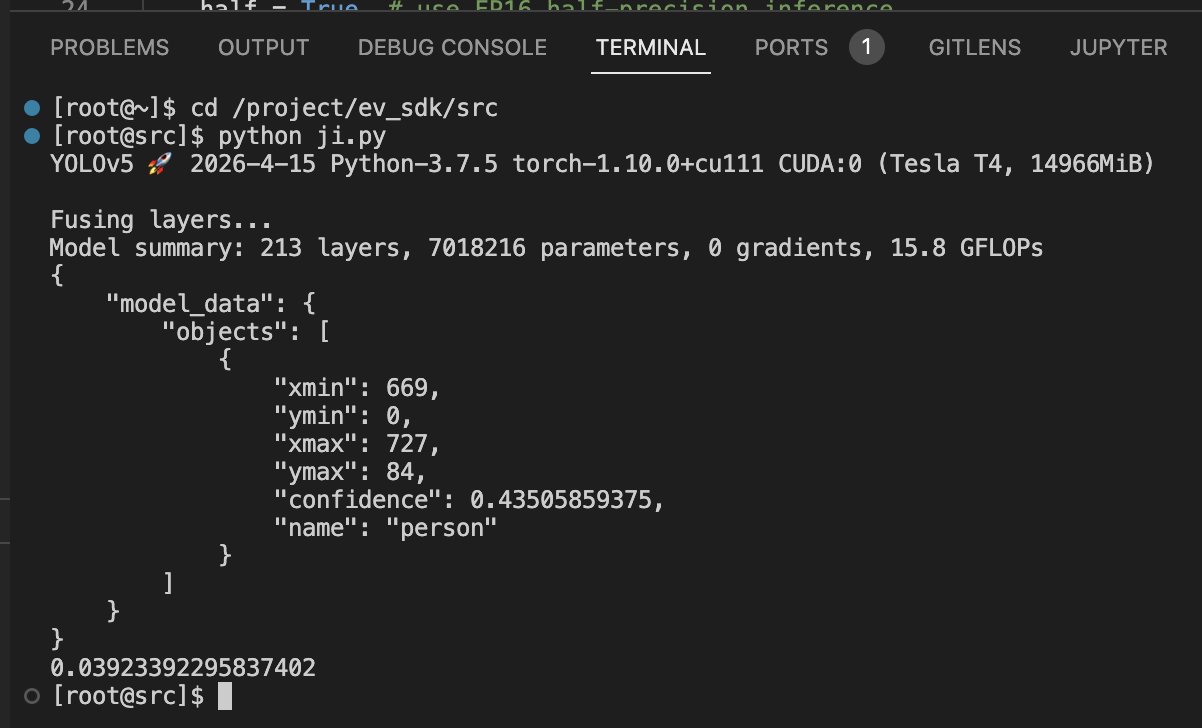This screenshot has width=1202, height=728.
Task: Click the elapsed time 0.03923392295837402 line
Action: tap(183, 667)
